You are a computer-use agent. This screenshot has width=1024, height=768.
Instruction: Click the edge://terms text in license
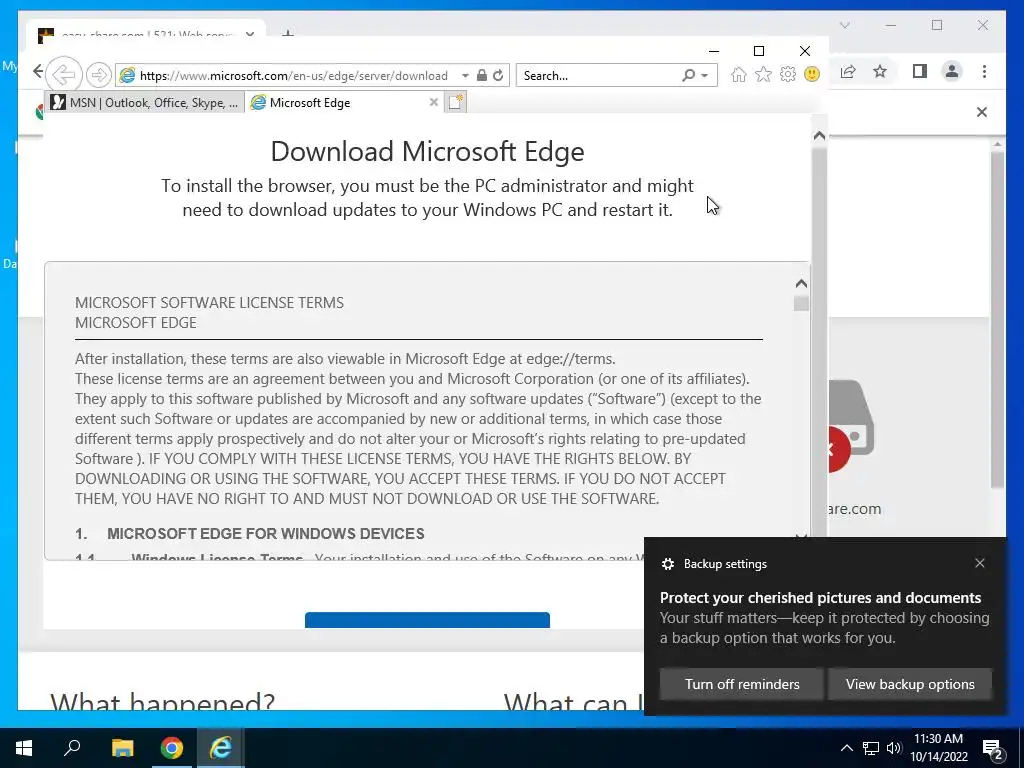pos(570,359)
